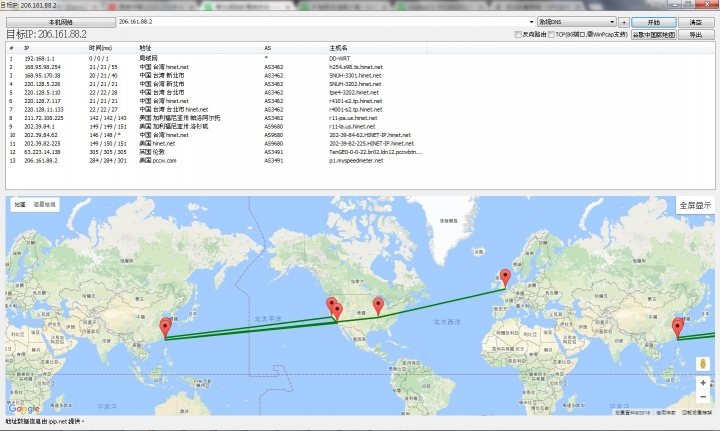This screenshot has width=720, height=431.
Task: Select hop row with IP 202.39.84.62
Action: pos(216,135)
